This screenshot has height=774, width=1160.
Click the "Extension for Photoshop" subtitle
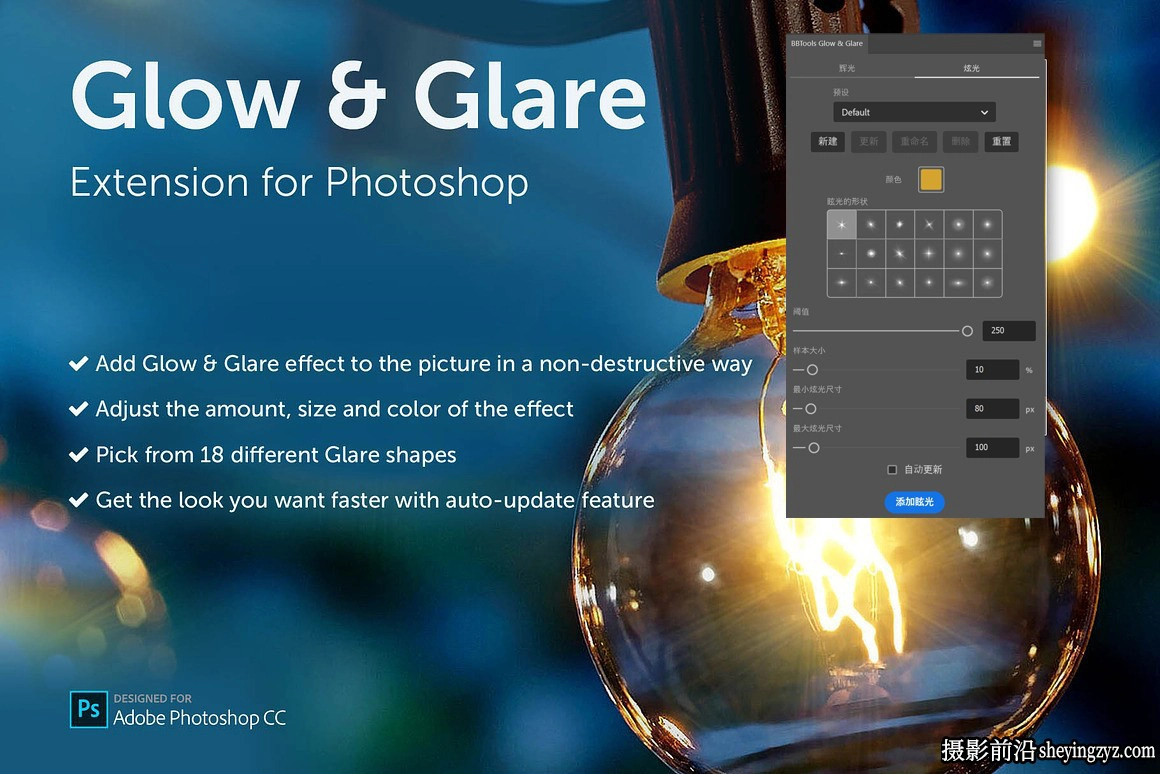[x=300, y=183]
